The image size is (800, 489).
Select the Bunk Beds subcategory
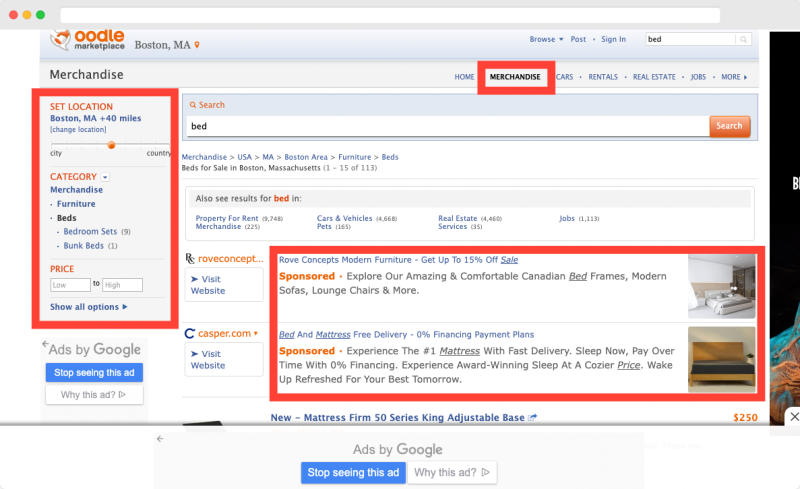[84, 246]
